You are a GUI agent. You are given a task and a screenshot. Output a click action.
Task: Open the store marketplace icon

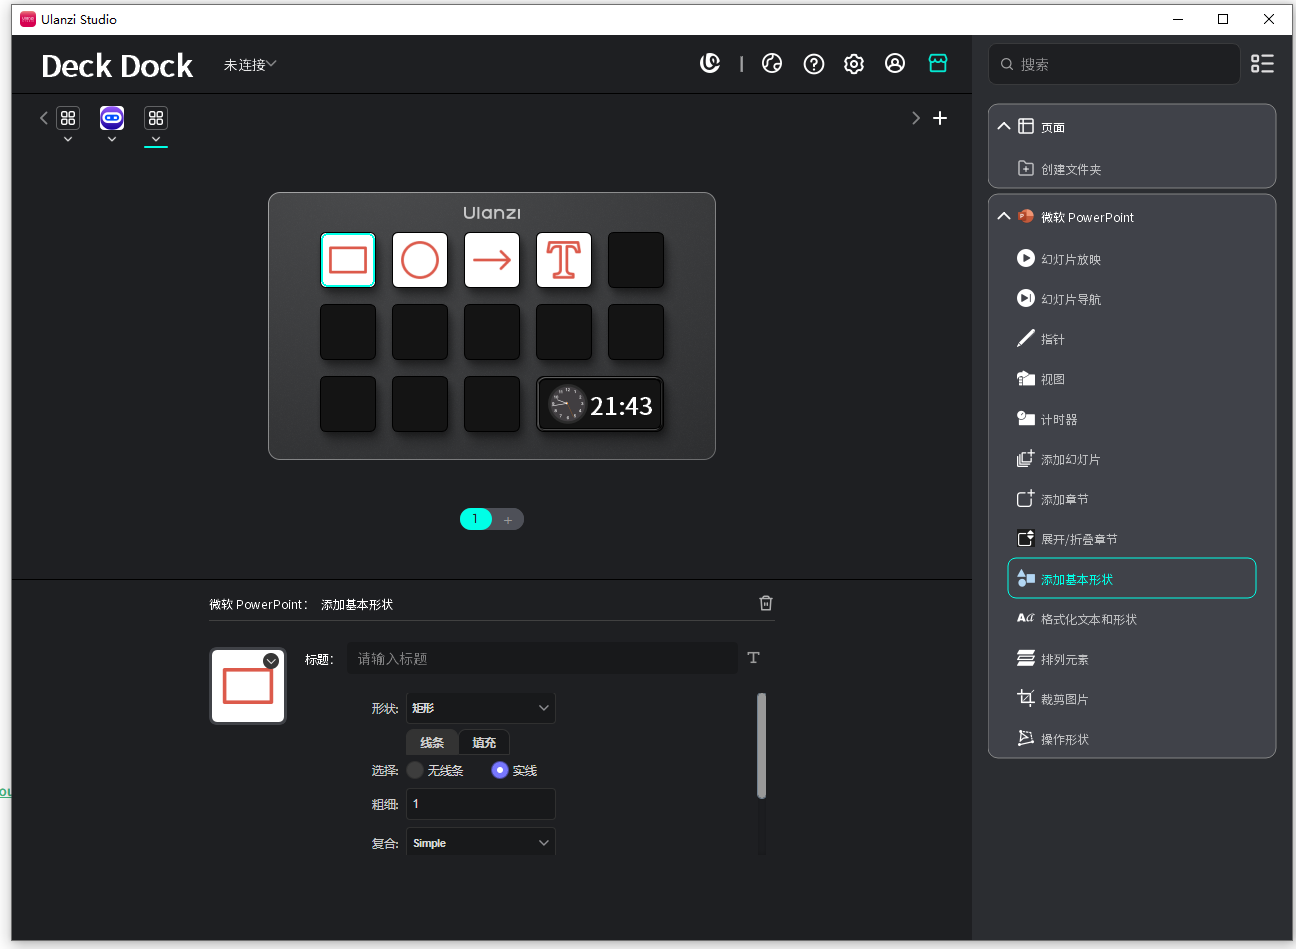pos(938,63)
